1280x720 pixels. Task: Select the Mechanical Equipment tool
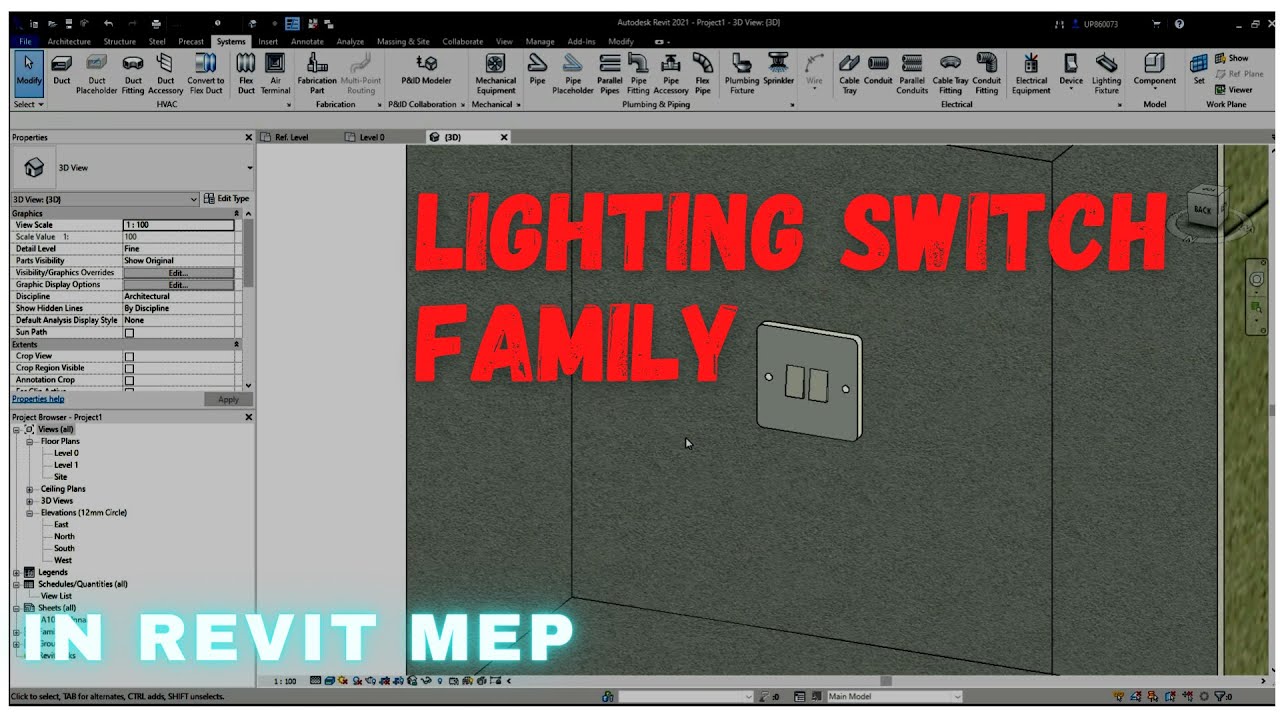[x=495, y=73]
